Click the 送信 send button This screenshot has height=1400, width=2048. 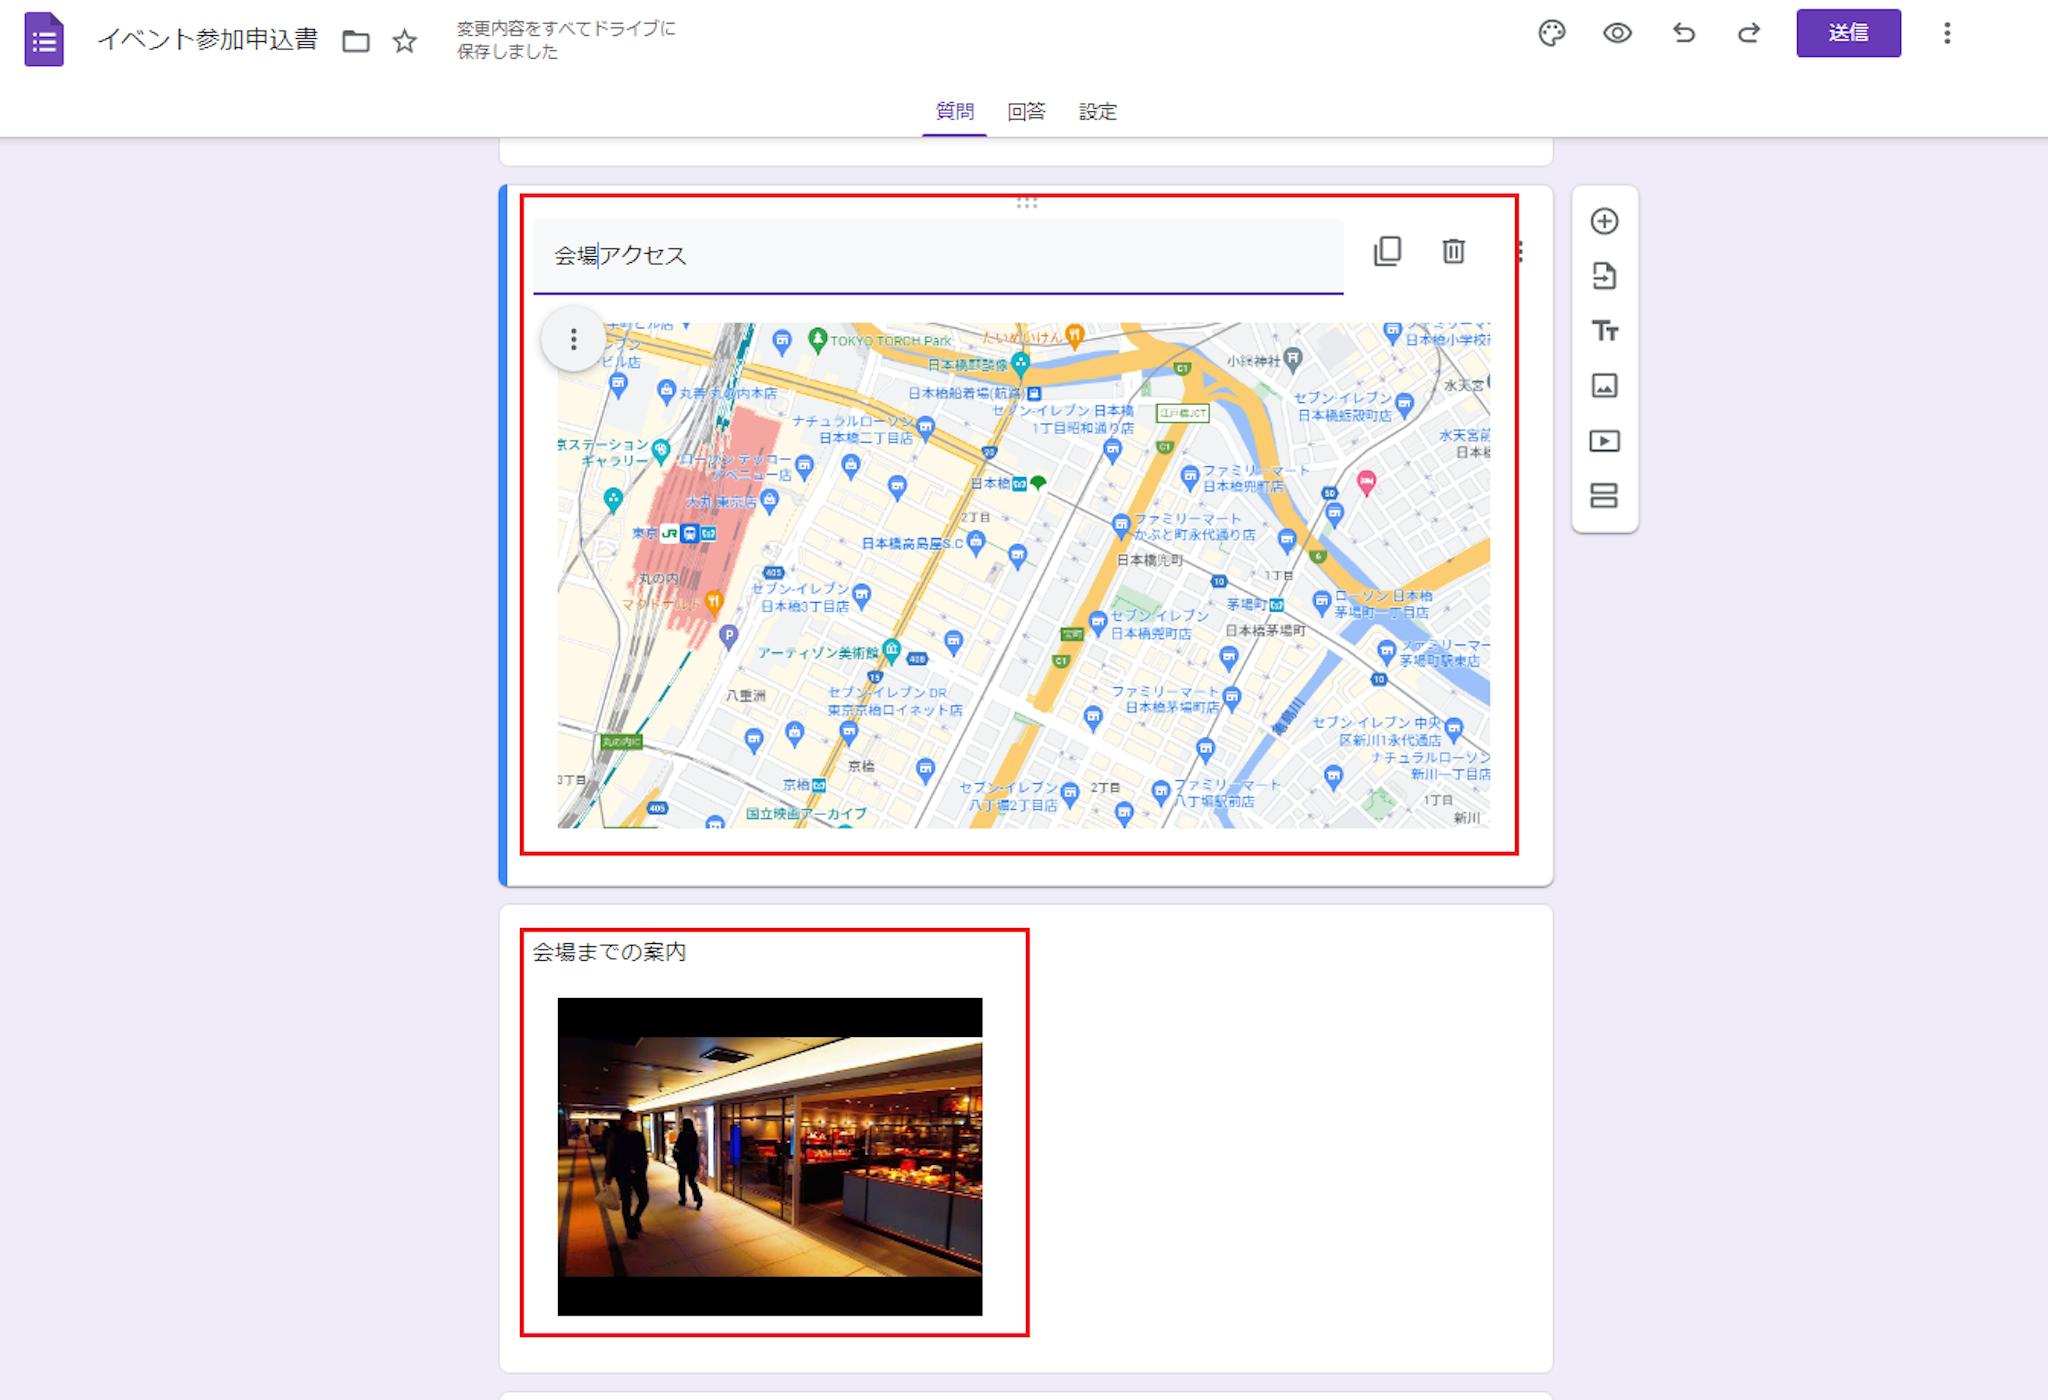point(1847,34)
